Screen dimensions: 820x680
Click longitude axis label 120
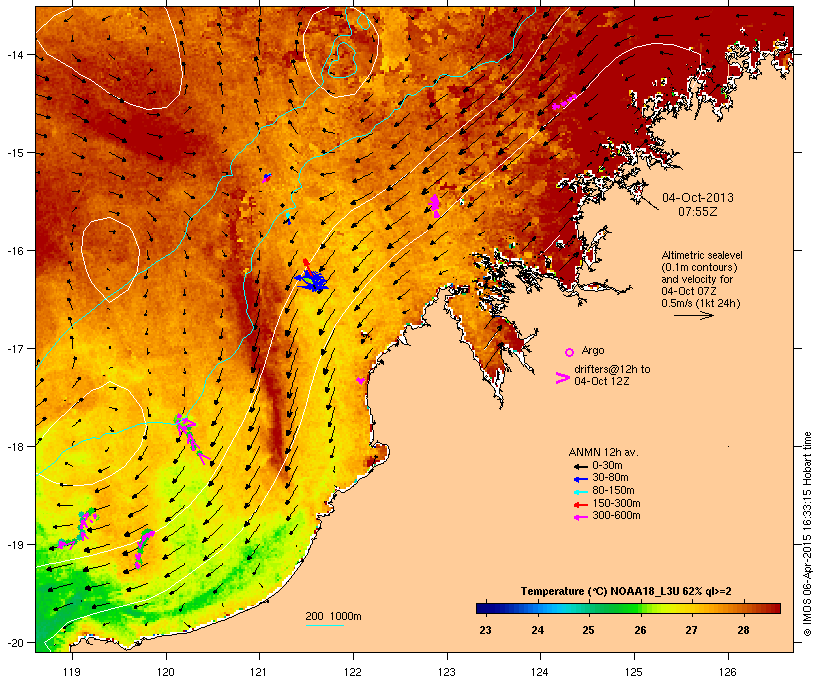click(x=166, y=672)
